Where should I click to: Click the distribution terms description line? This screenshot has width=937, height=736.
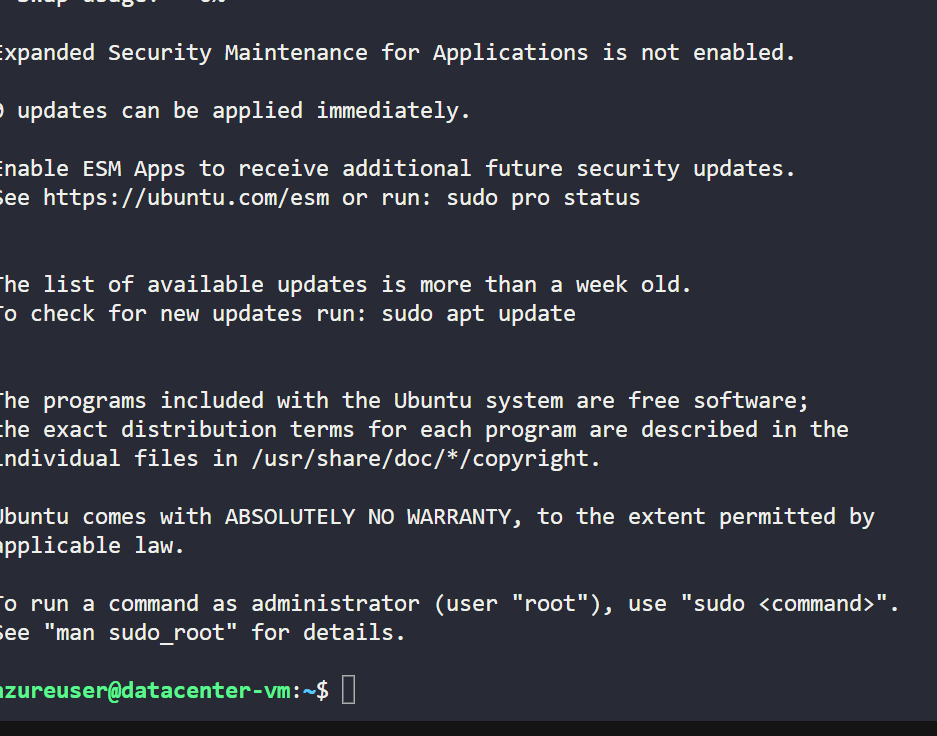point(423,429)
